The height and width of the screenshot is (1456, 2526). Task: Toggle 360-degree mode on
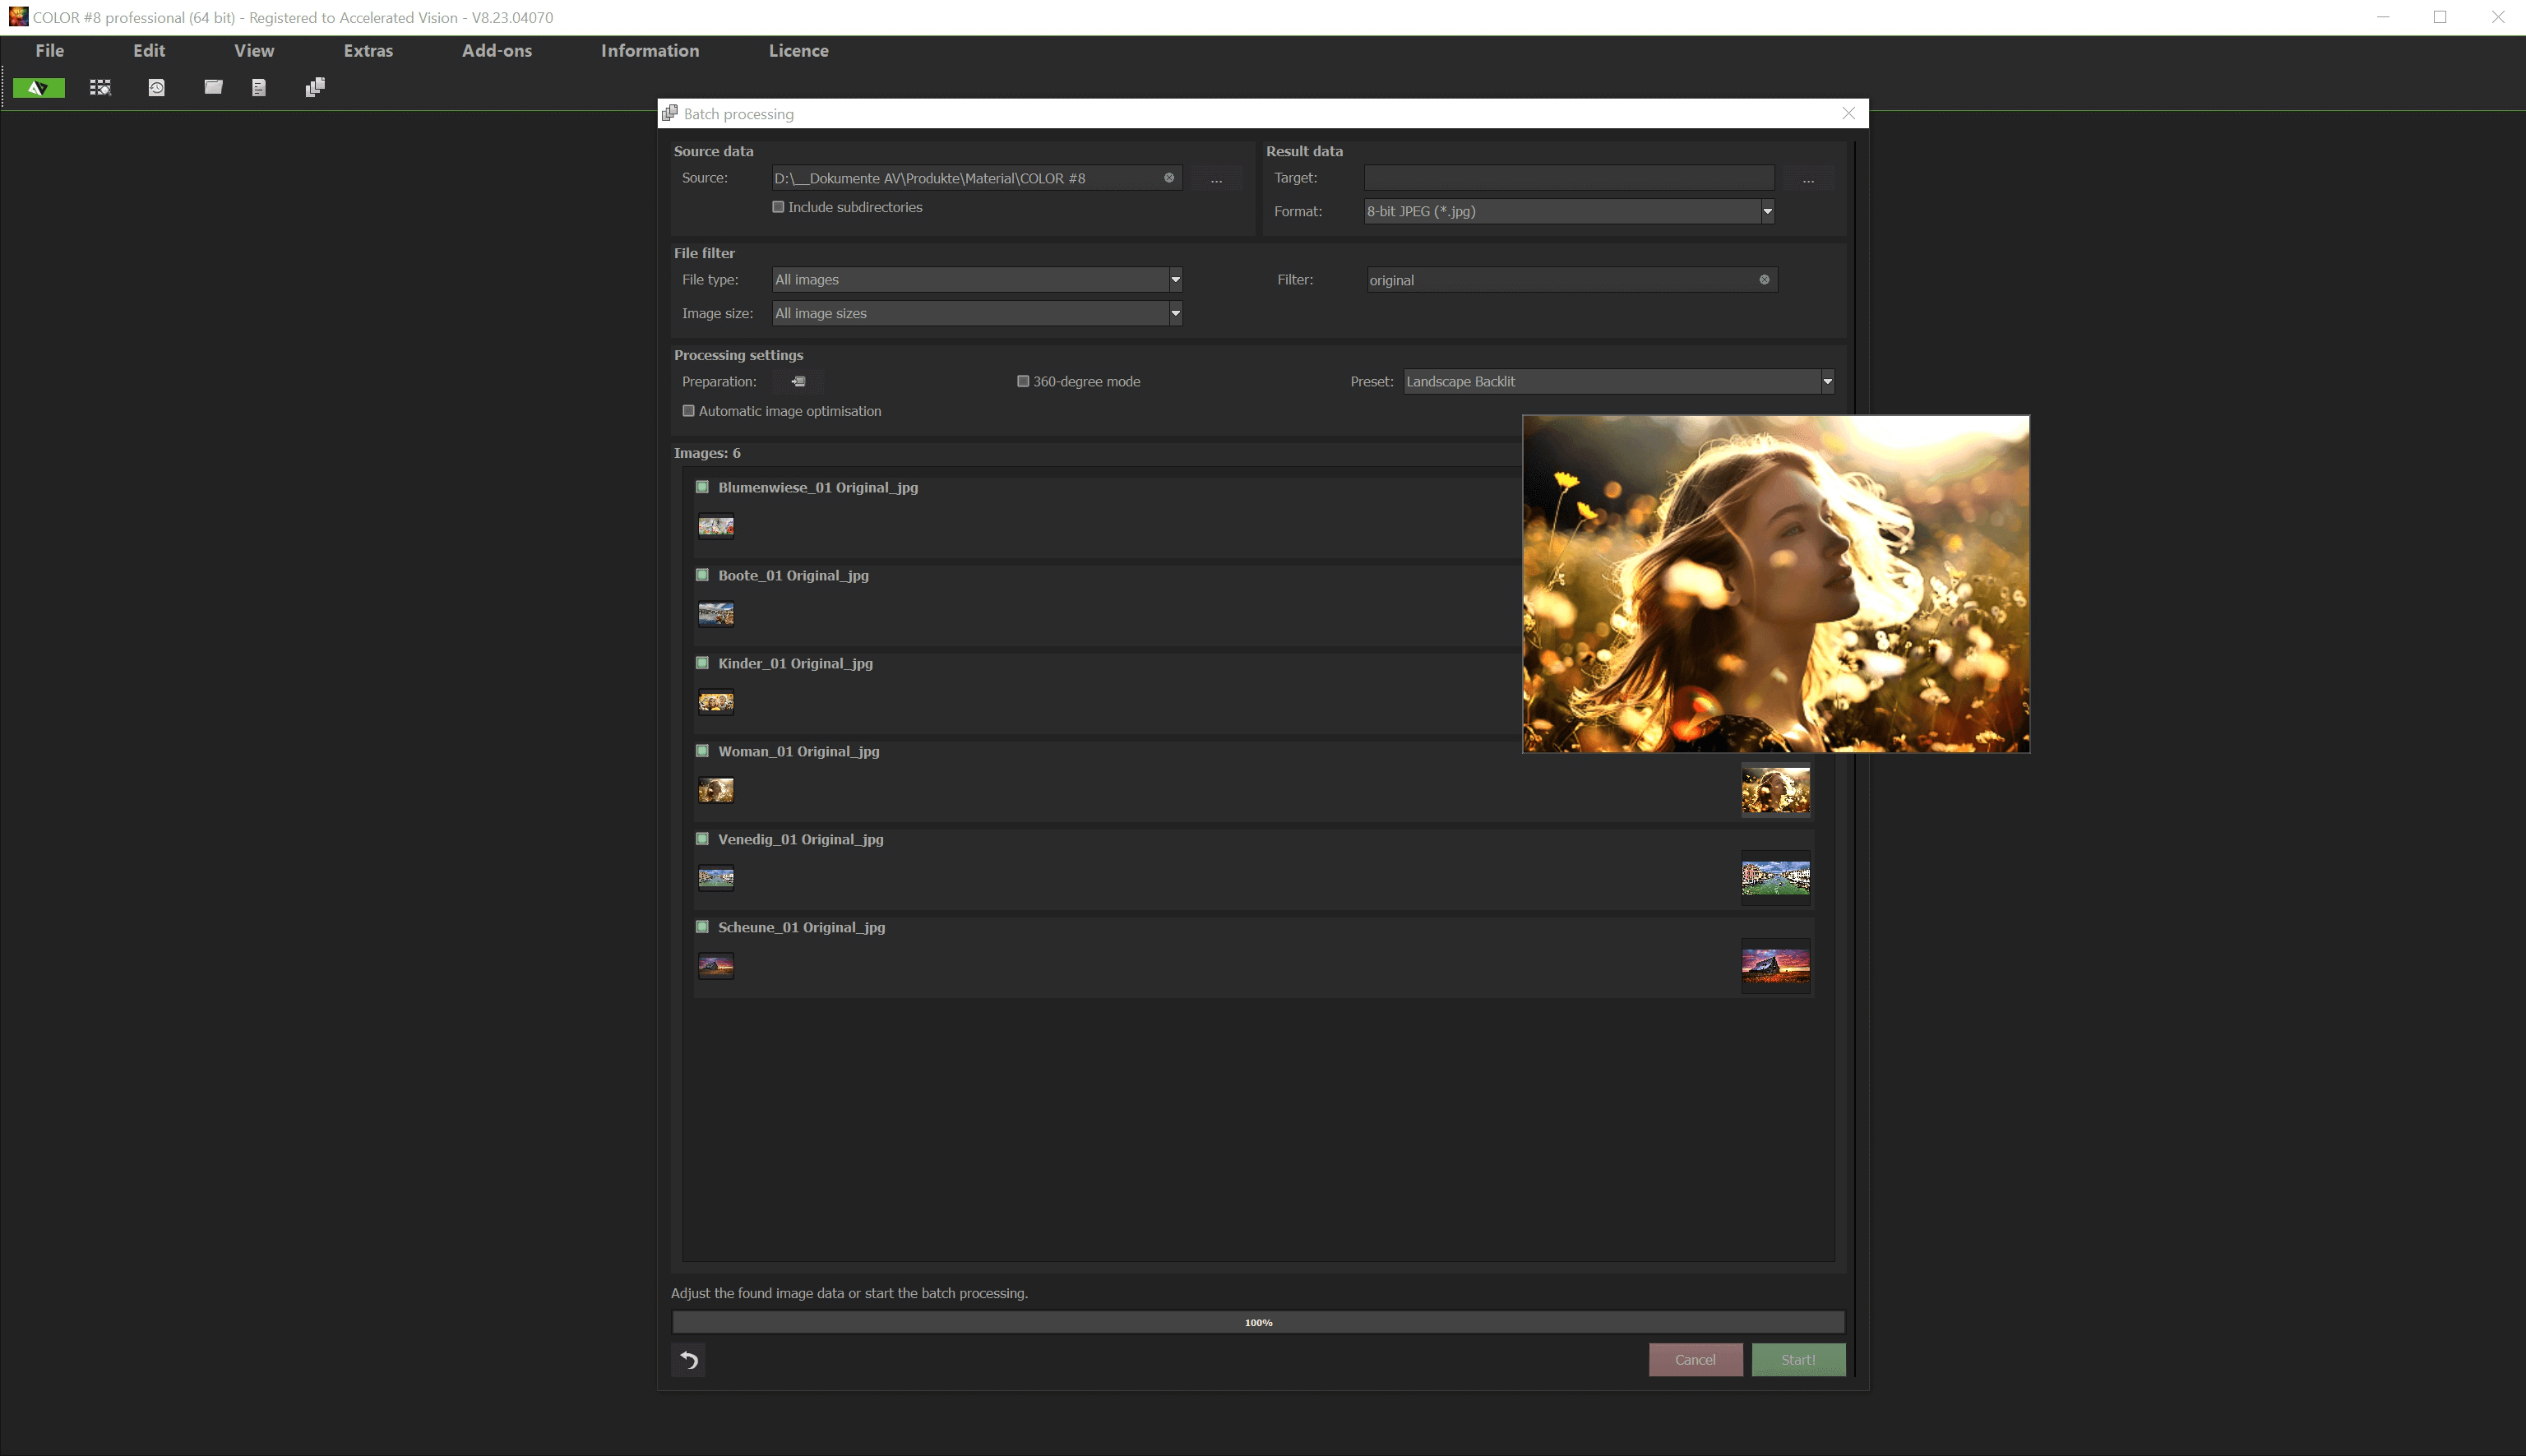click(1023, 381)
